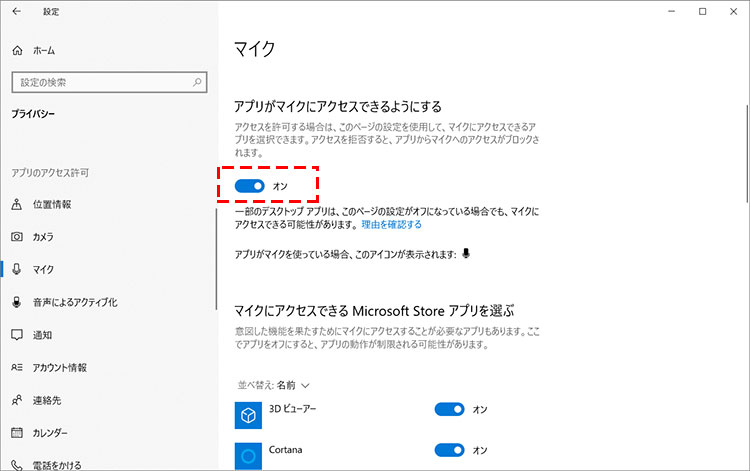Viewport: 750px width, 471px height.
Task: Select 位置情報 in the sidebar
Action: coord(52,205)
